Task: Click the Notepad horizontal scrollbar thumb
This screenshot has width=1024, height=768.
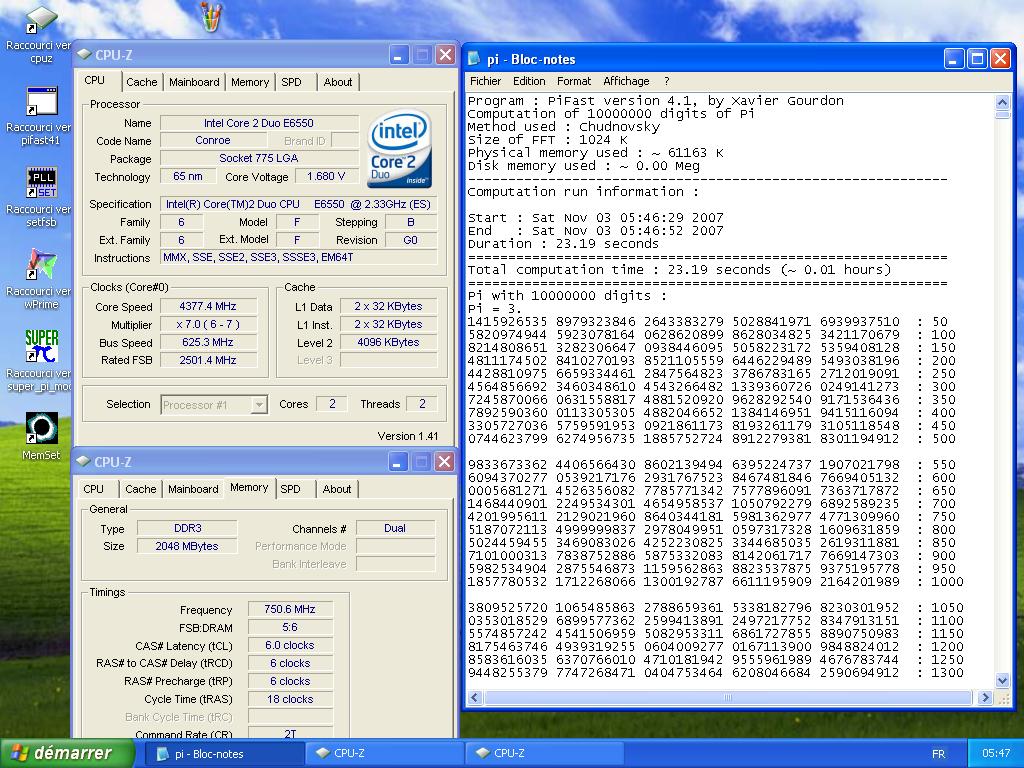Action: pyautogui.click(x=728, y=697)
